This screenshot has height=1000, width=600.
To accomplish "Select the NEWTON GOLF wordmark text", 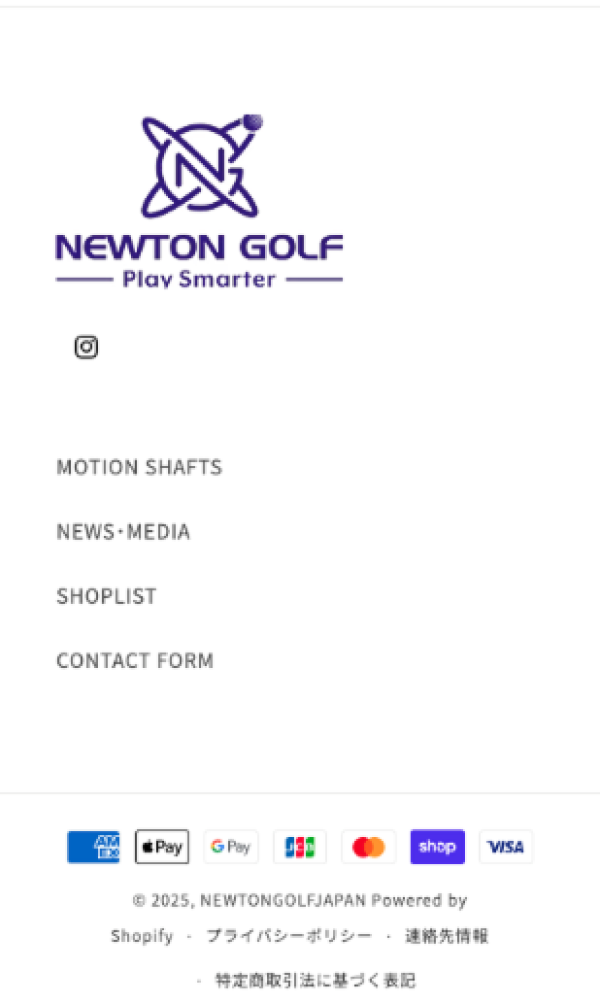I will [199, 246].
